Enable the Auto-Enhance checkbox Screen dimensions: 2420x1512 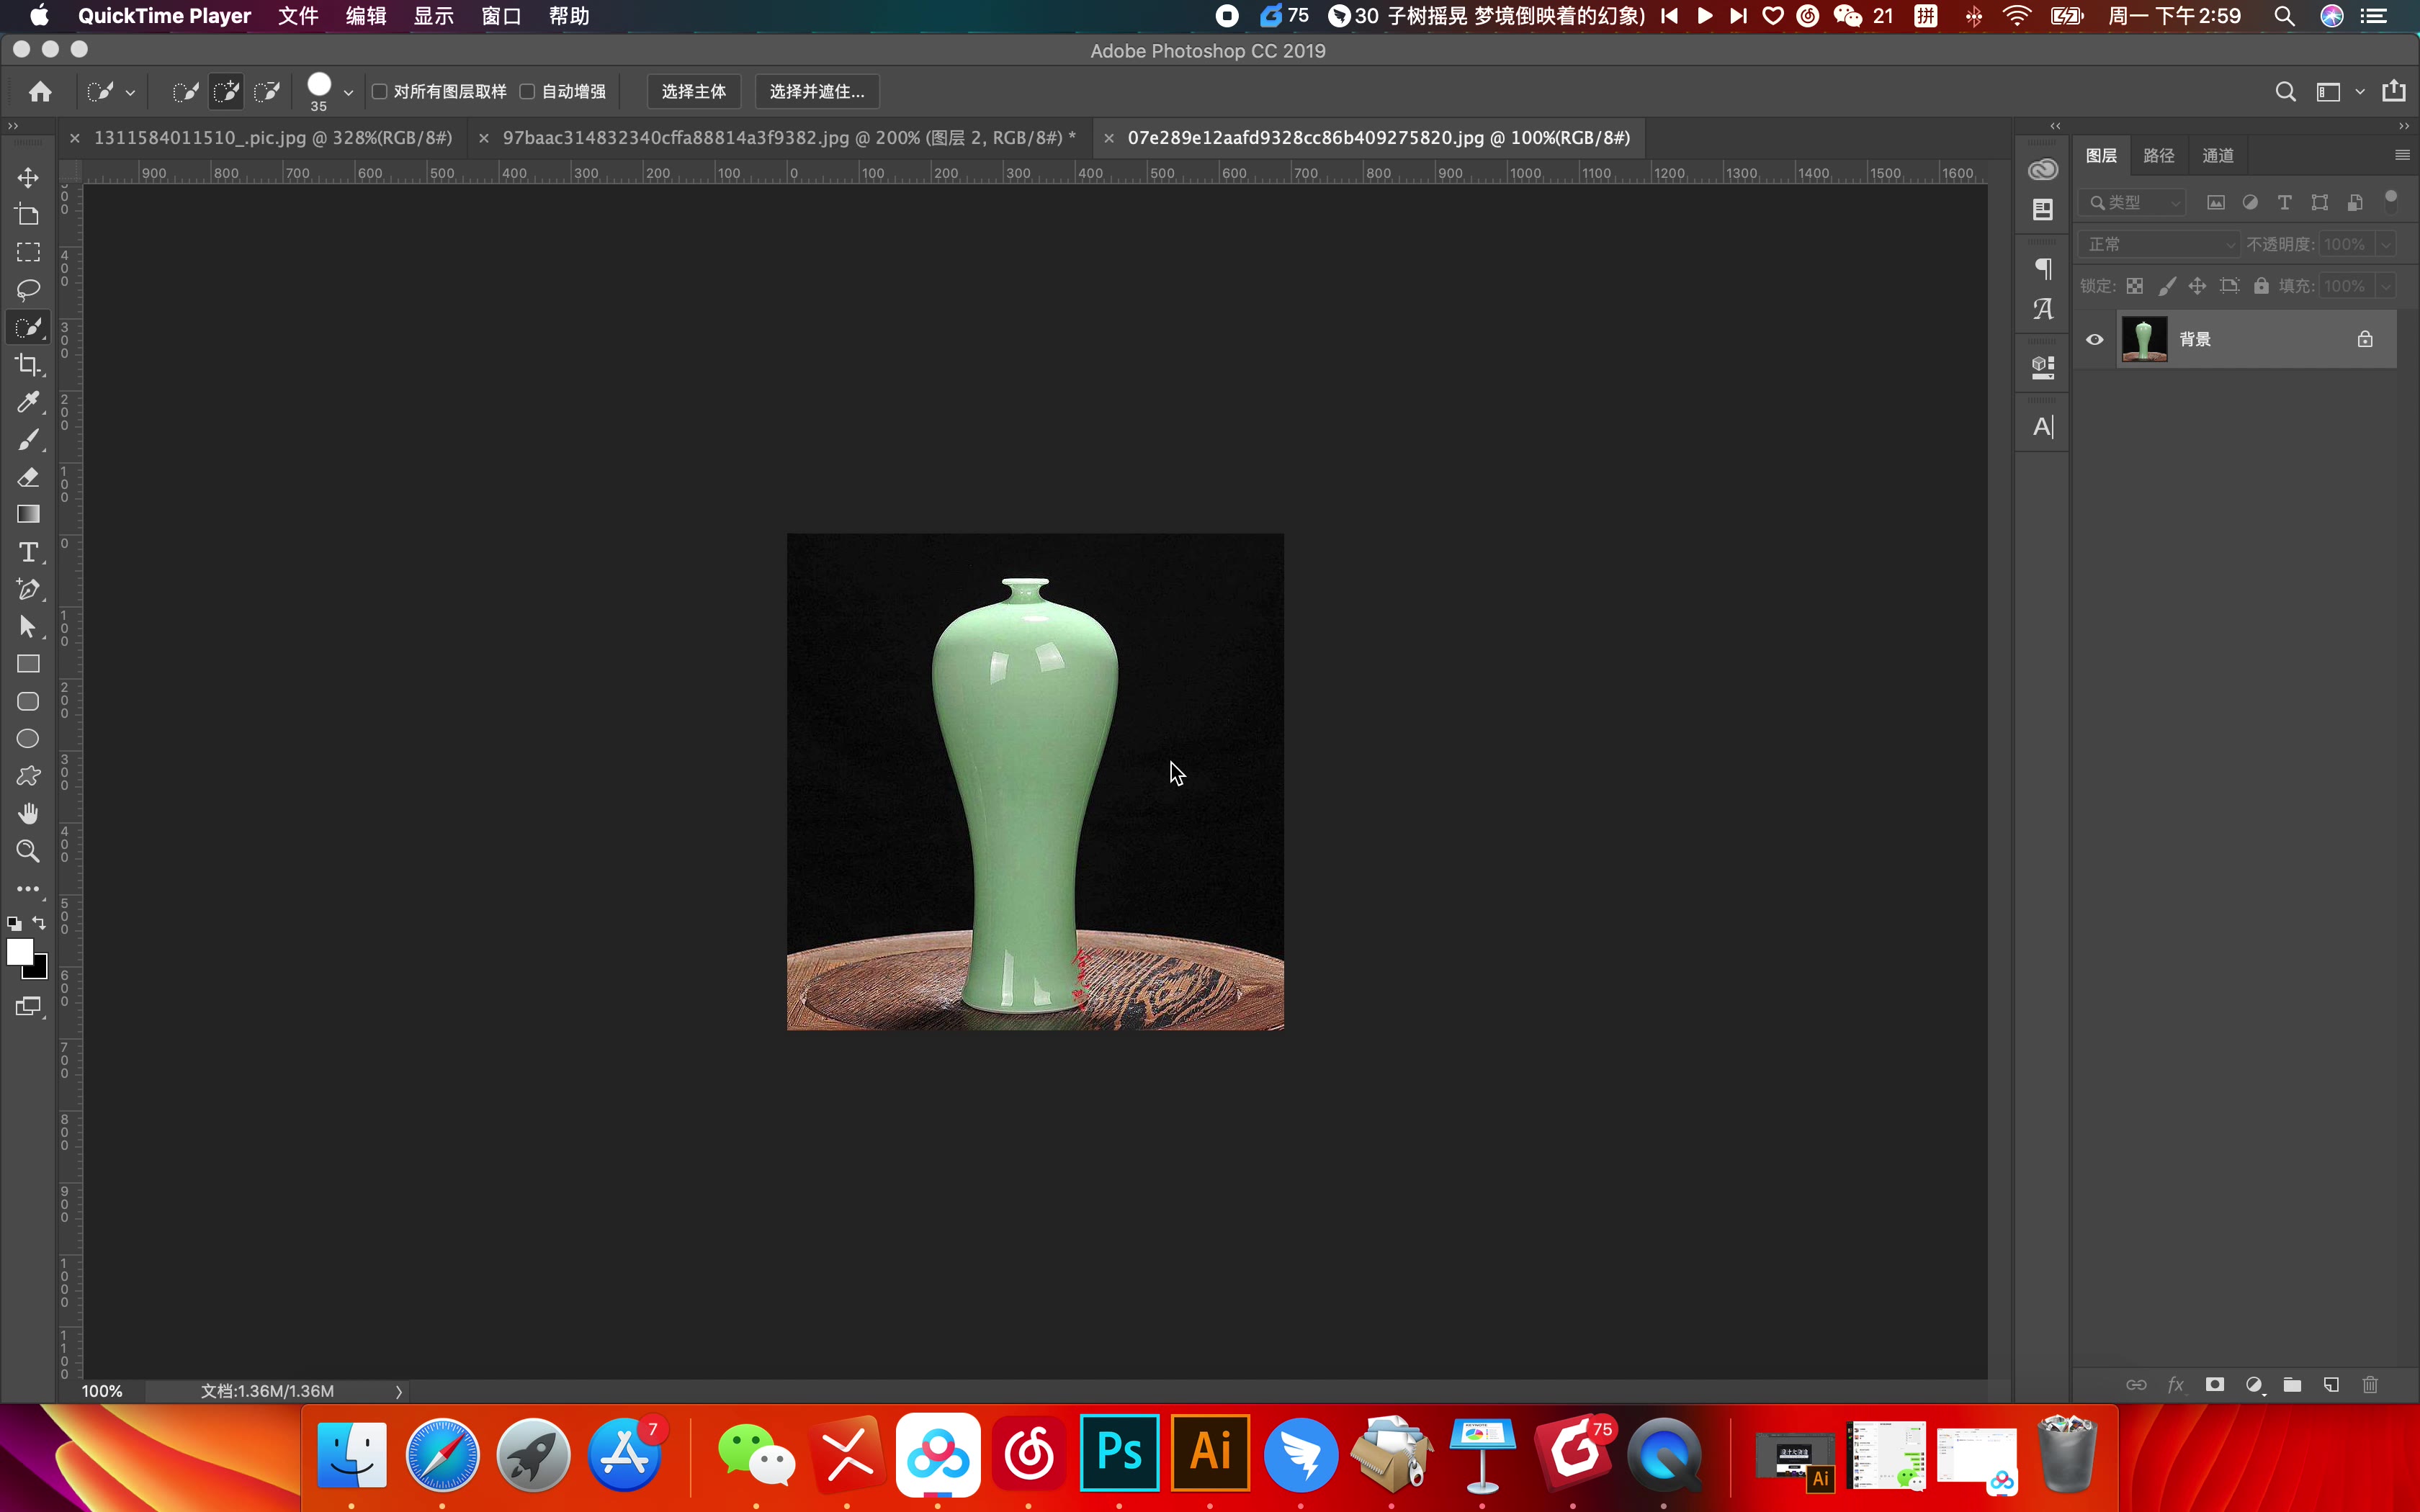coord(528,92)
